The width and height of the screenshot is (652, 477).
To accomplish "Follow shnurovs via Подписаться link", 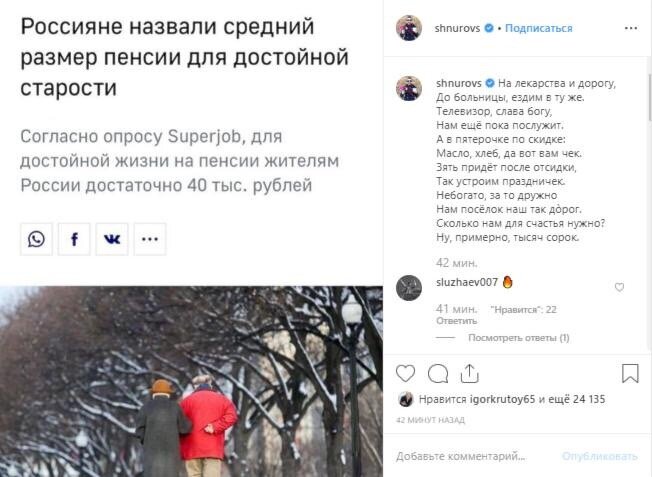I will coord(538,28).
